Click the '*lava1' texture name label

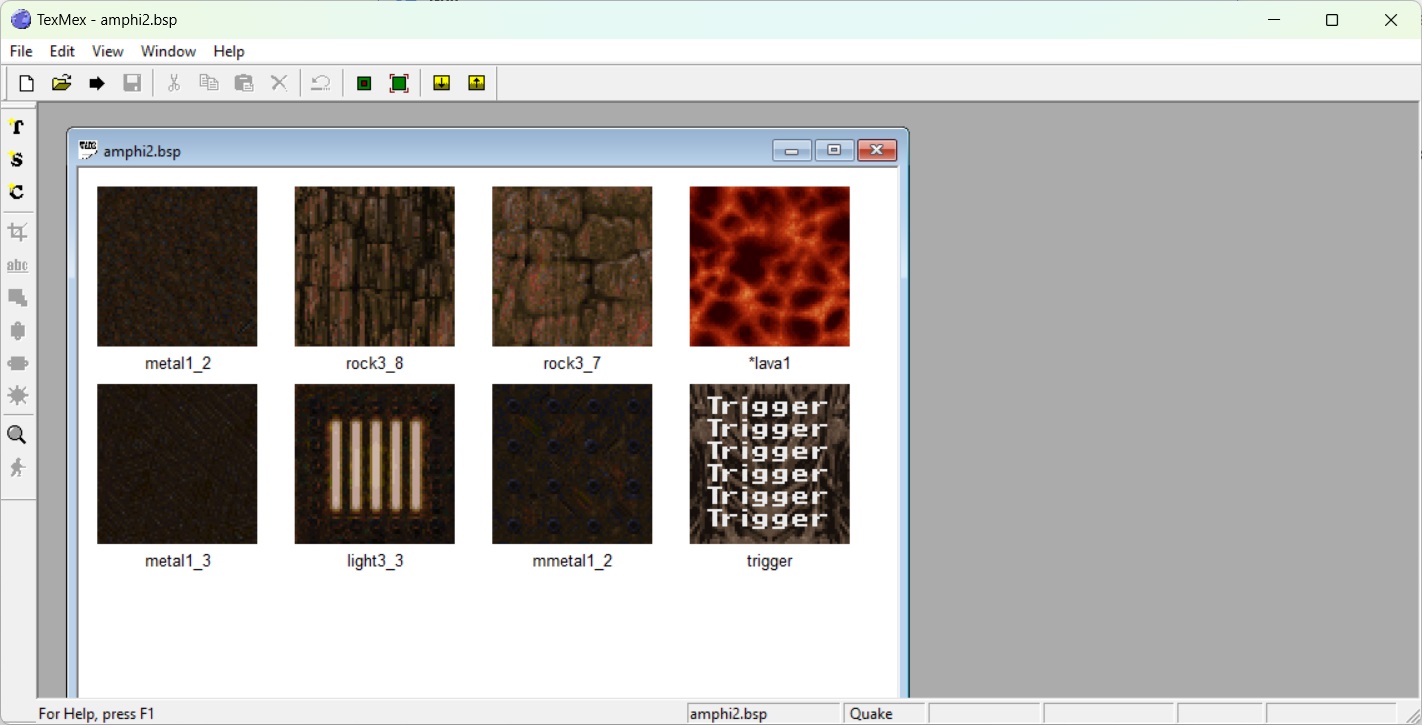coord(770,364)
